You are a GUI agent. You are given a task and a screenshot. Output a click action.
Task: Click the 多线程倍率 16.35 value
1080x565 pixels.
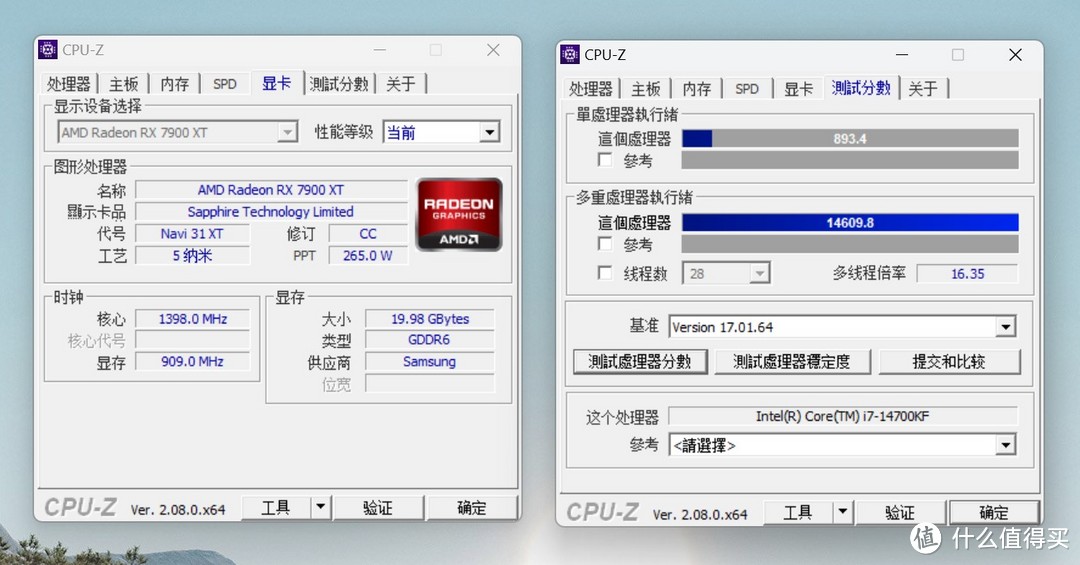pyautogui.click(x=968, y=274)
